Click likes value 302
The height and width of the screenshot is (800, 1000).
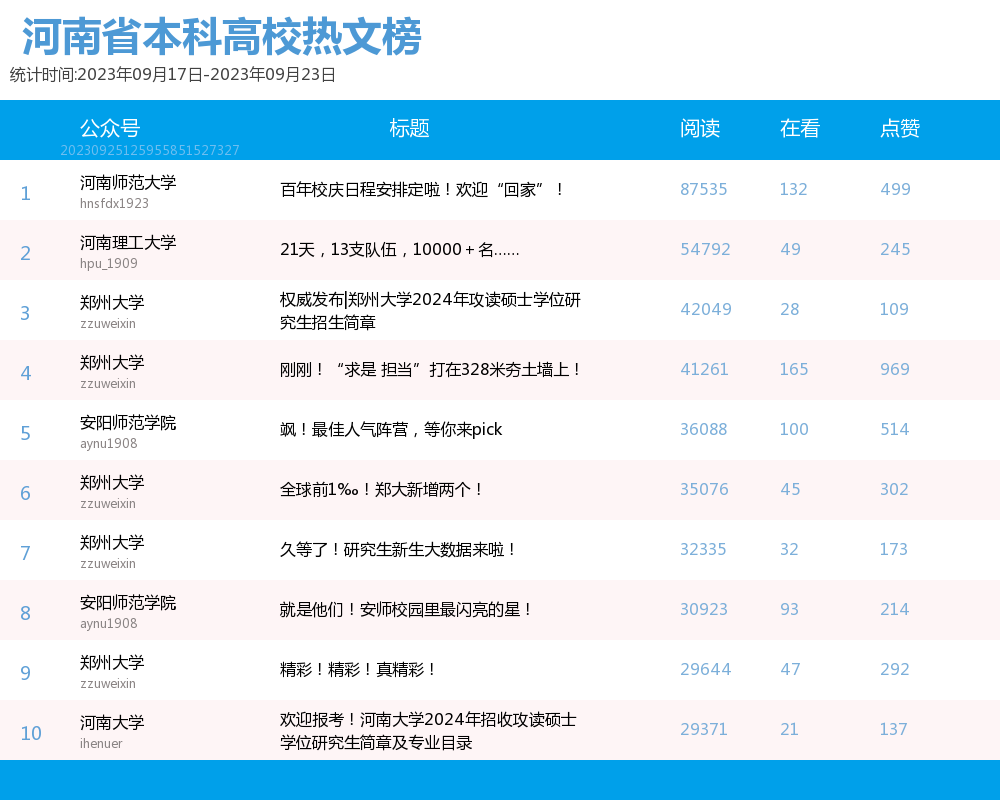tap(894, 489)
